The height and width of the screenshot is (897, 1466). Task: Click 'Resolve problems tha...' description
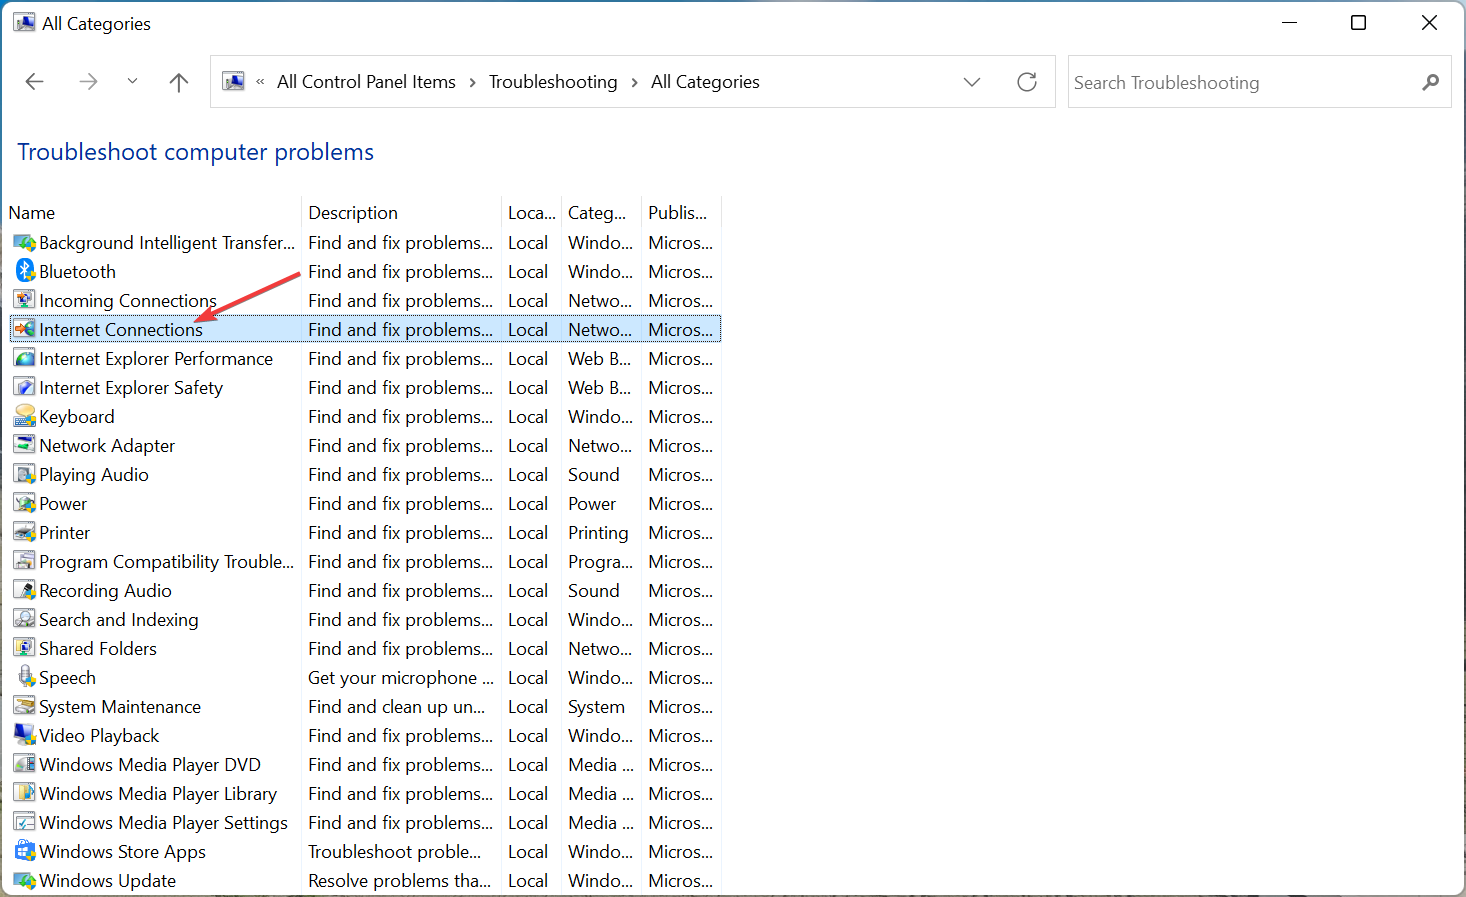point(399,881)
